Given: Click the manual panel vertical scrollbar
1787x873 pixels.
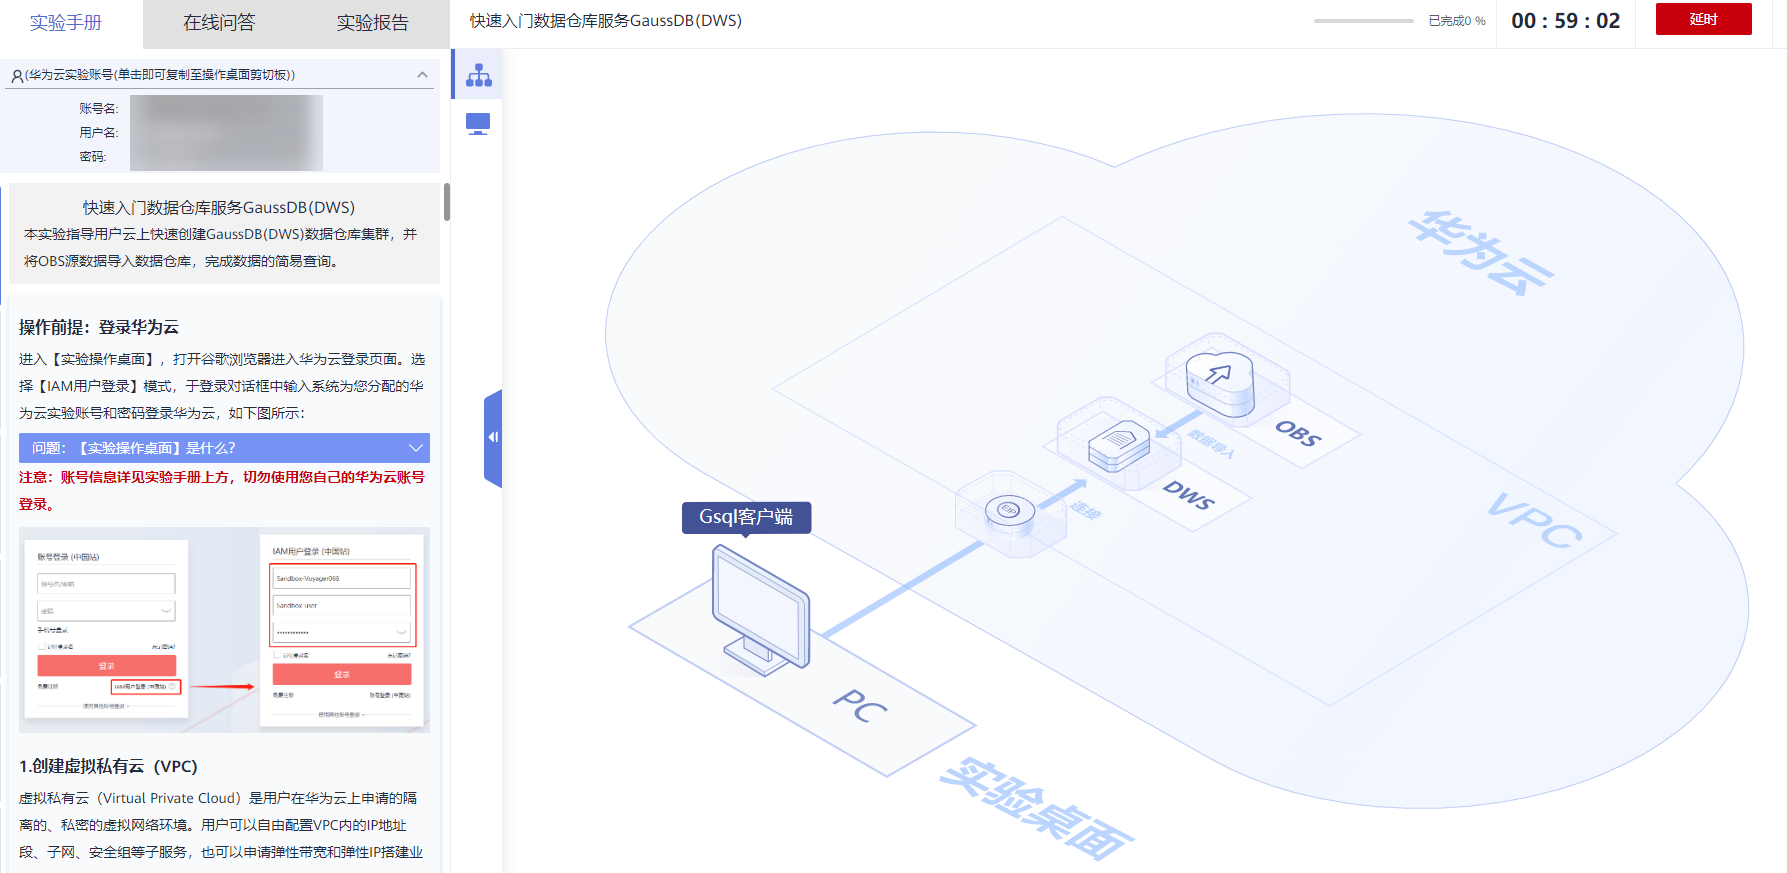Looking at the screenshot, I should click(446, 202).
